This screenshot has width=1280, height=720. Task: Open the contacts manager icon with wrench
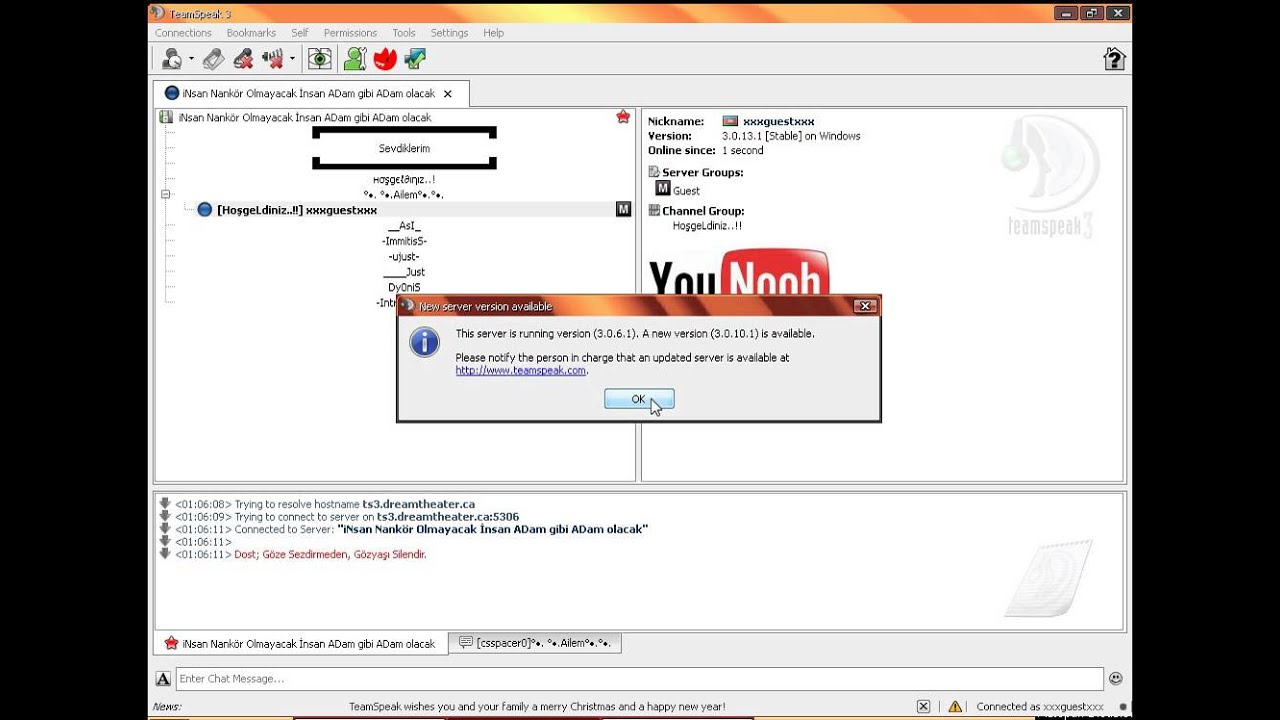click(x=355, y=59)
